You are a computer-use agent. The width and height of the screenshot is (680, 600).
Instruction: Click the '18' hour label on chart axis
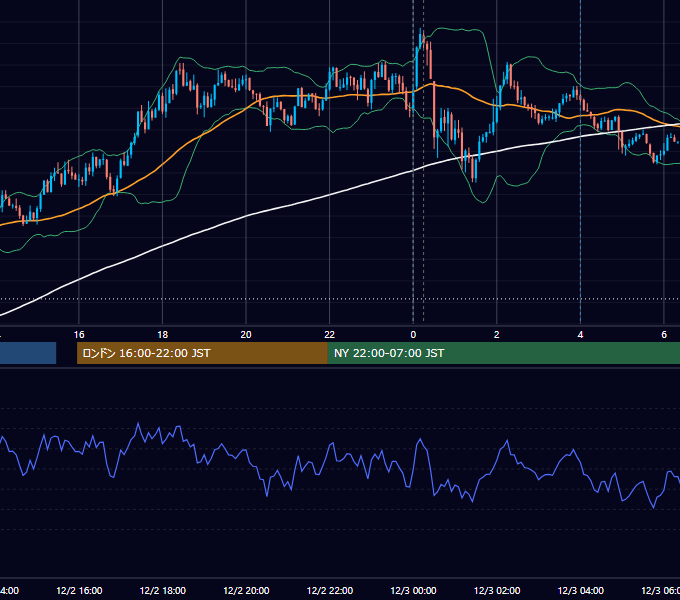pyautogui.click(x=163, y=335)
